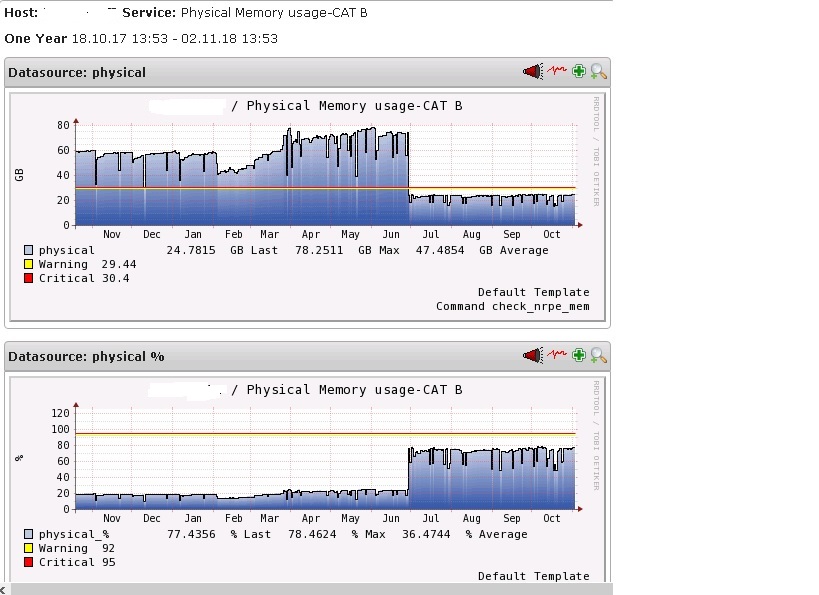Click the magnifier zoom icon in the physical datasource header

[x=598, y=71]
